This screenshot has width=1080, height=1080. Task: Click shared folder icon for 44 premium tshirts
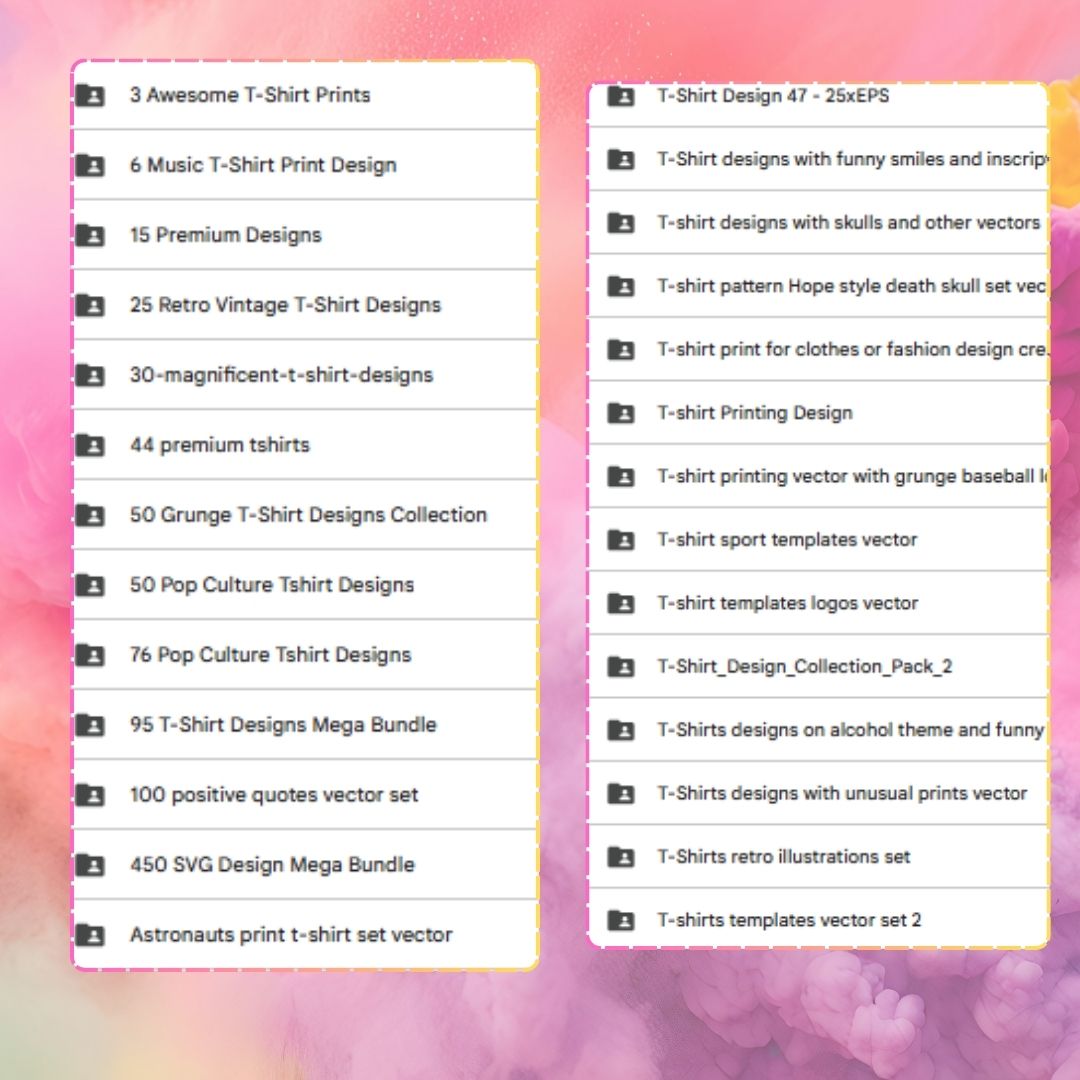coord(90,445)
